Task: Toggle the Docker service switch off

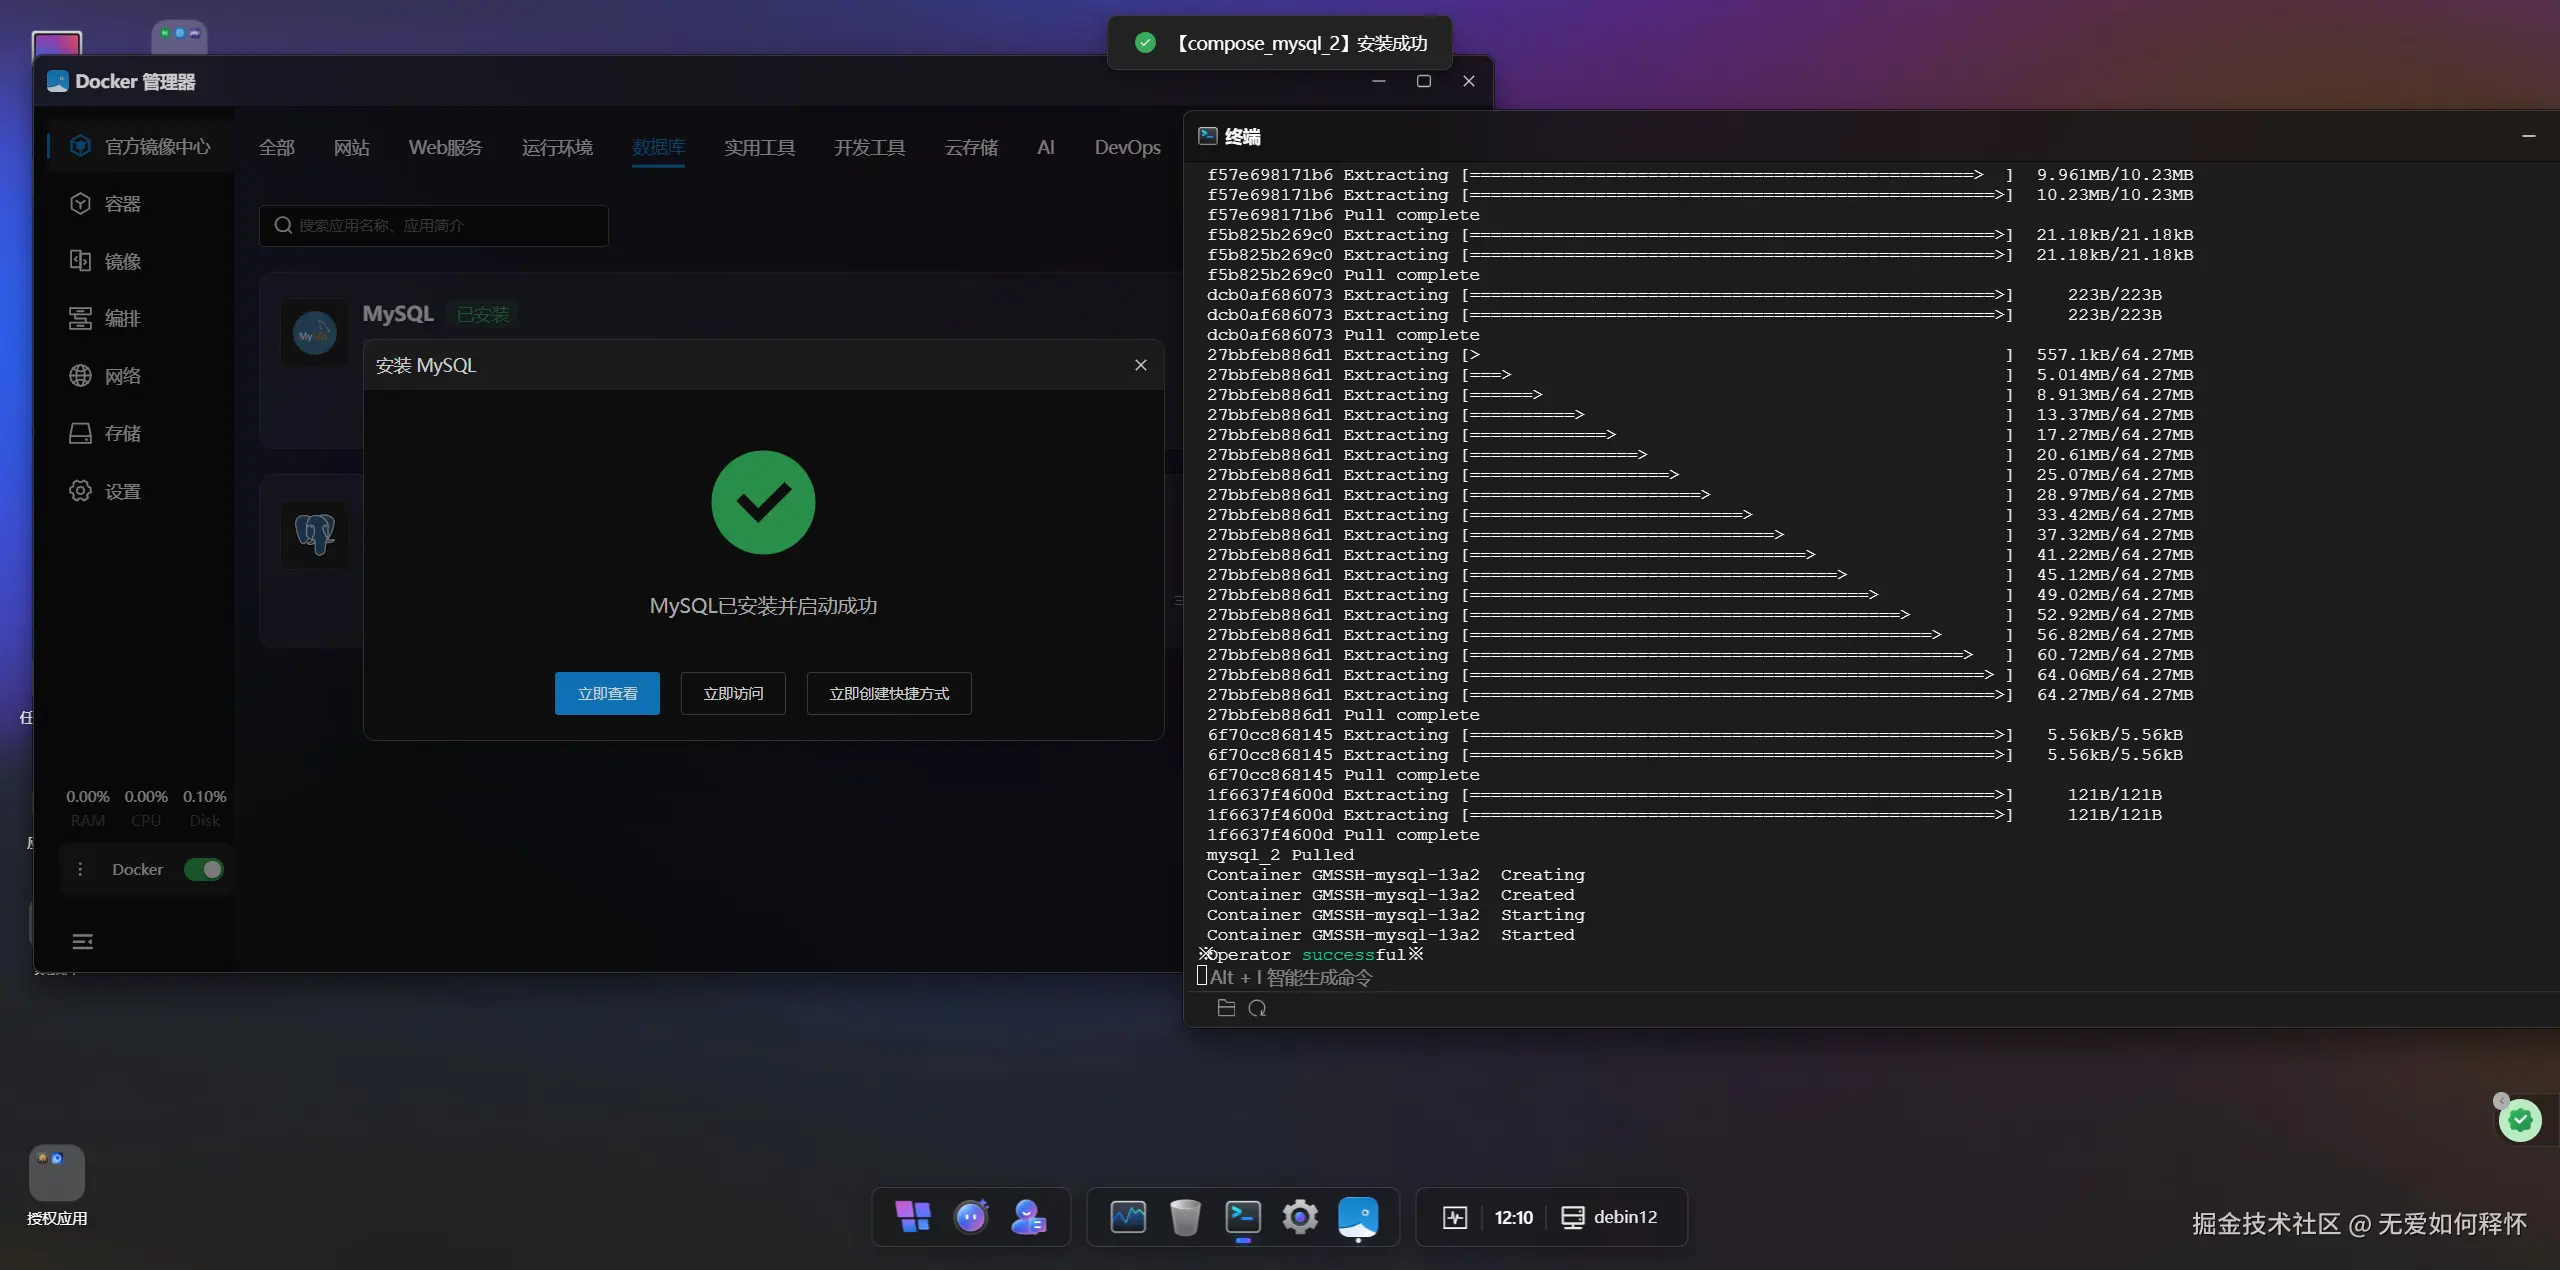Action: point(204,869)
